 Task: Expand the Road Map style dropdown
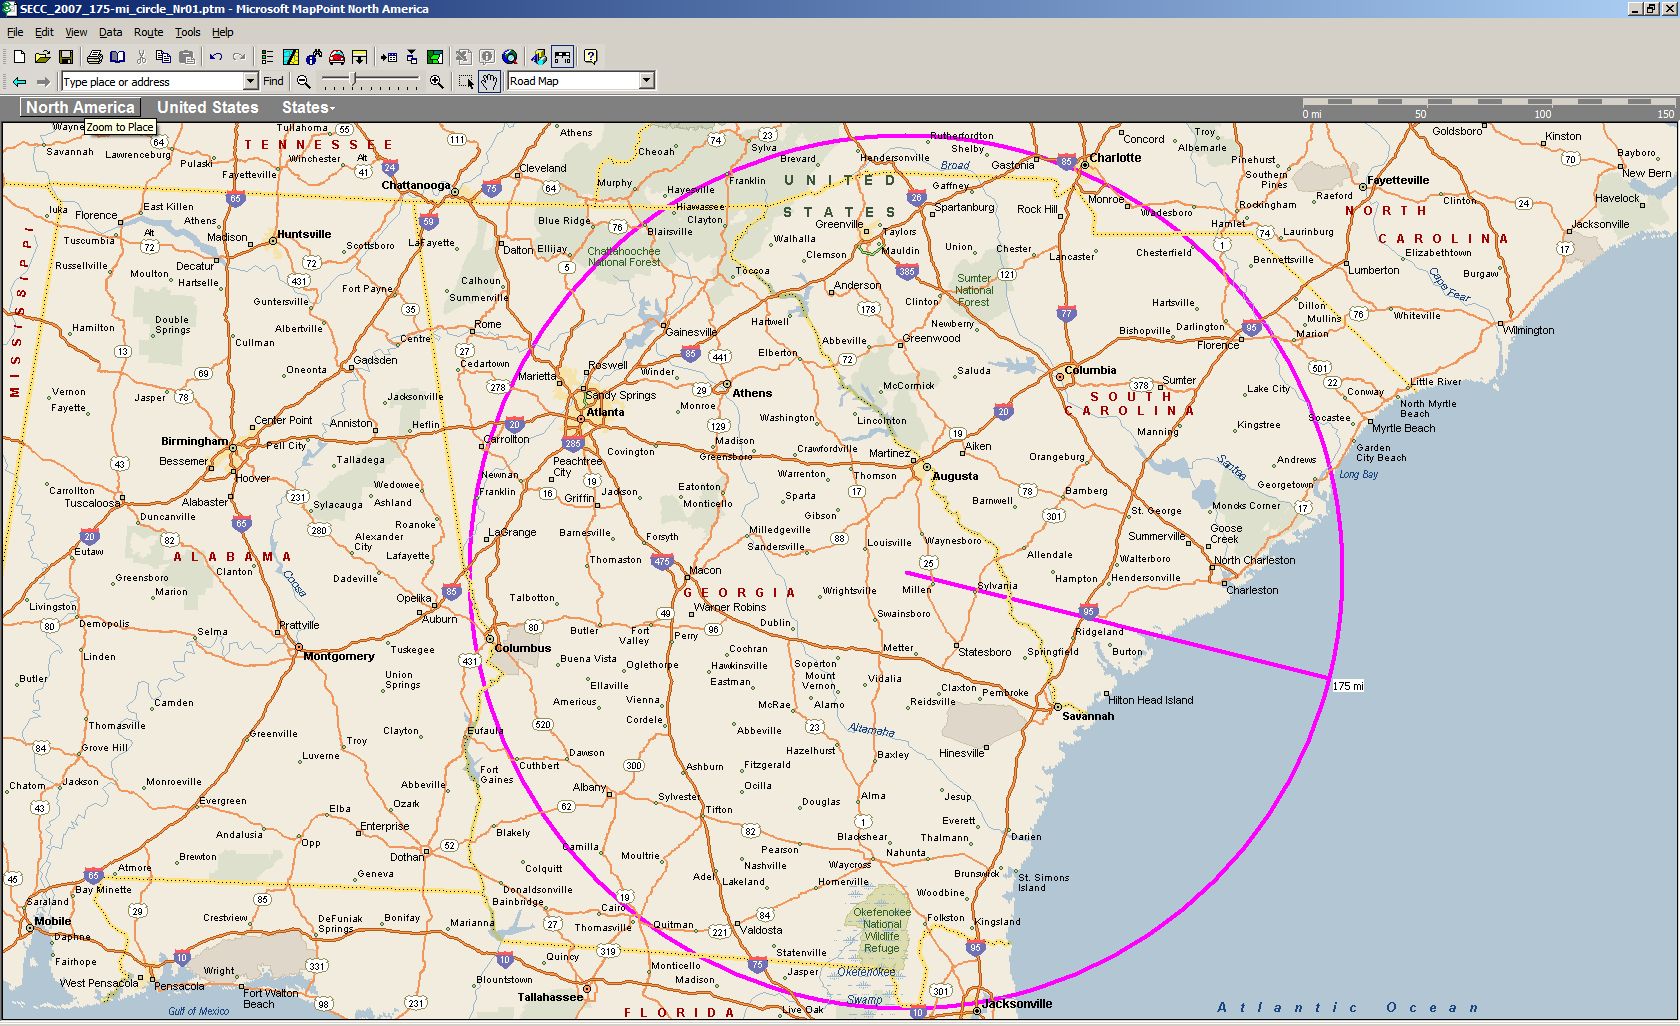(646, 81)
